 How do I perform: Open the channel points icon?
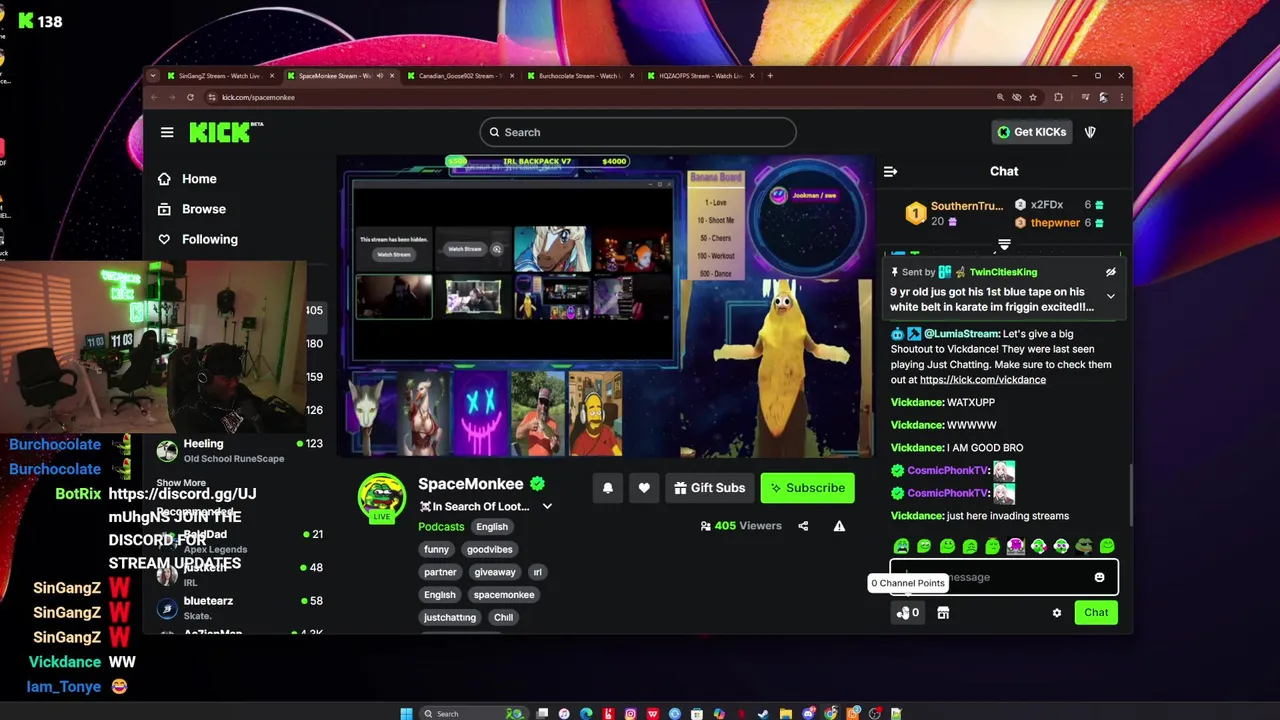[x=908, y=613]
